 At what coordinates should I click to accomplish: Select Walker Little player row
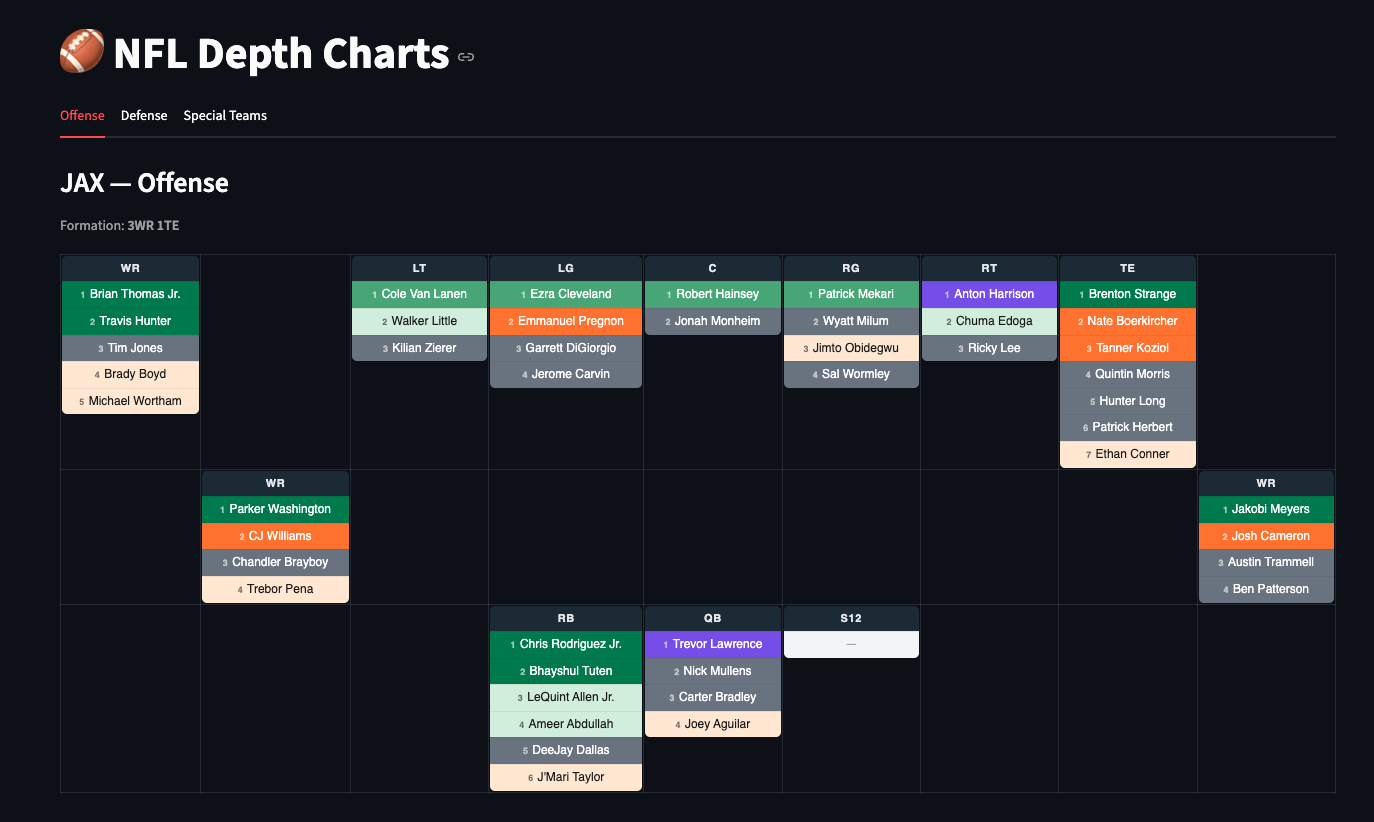click(419, 321)
